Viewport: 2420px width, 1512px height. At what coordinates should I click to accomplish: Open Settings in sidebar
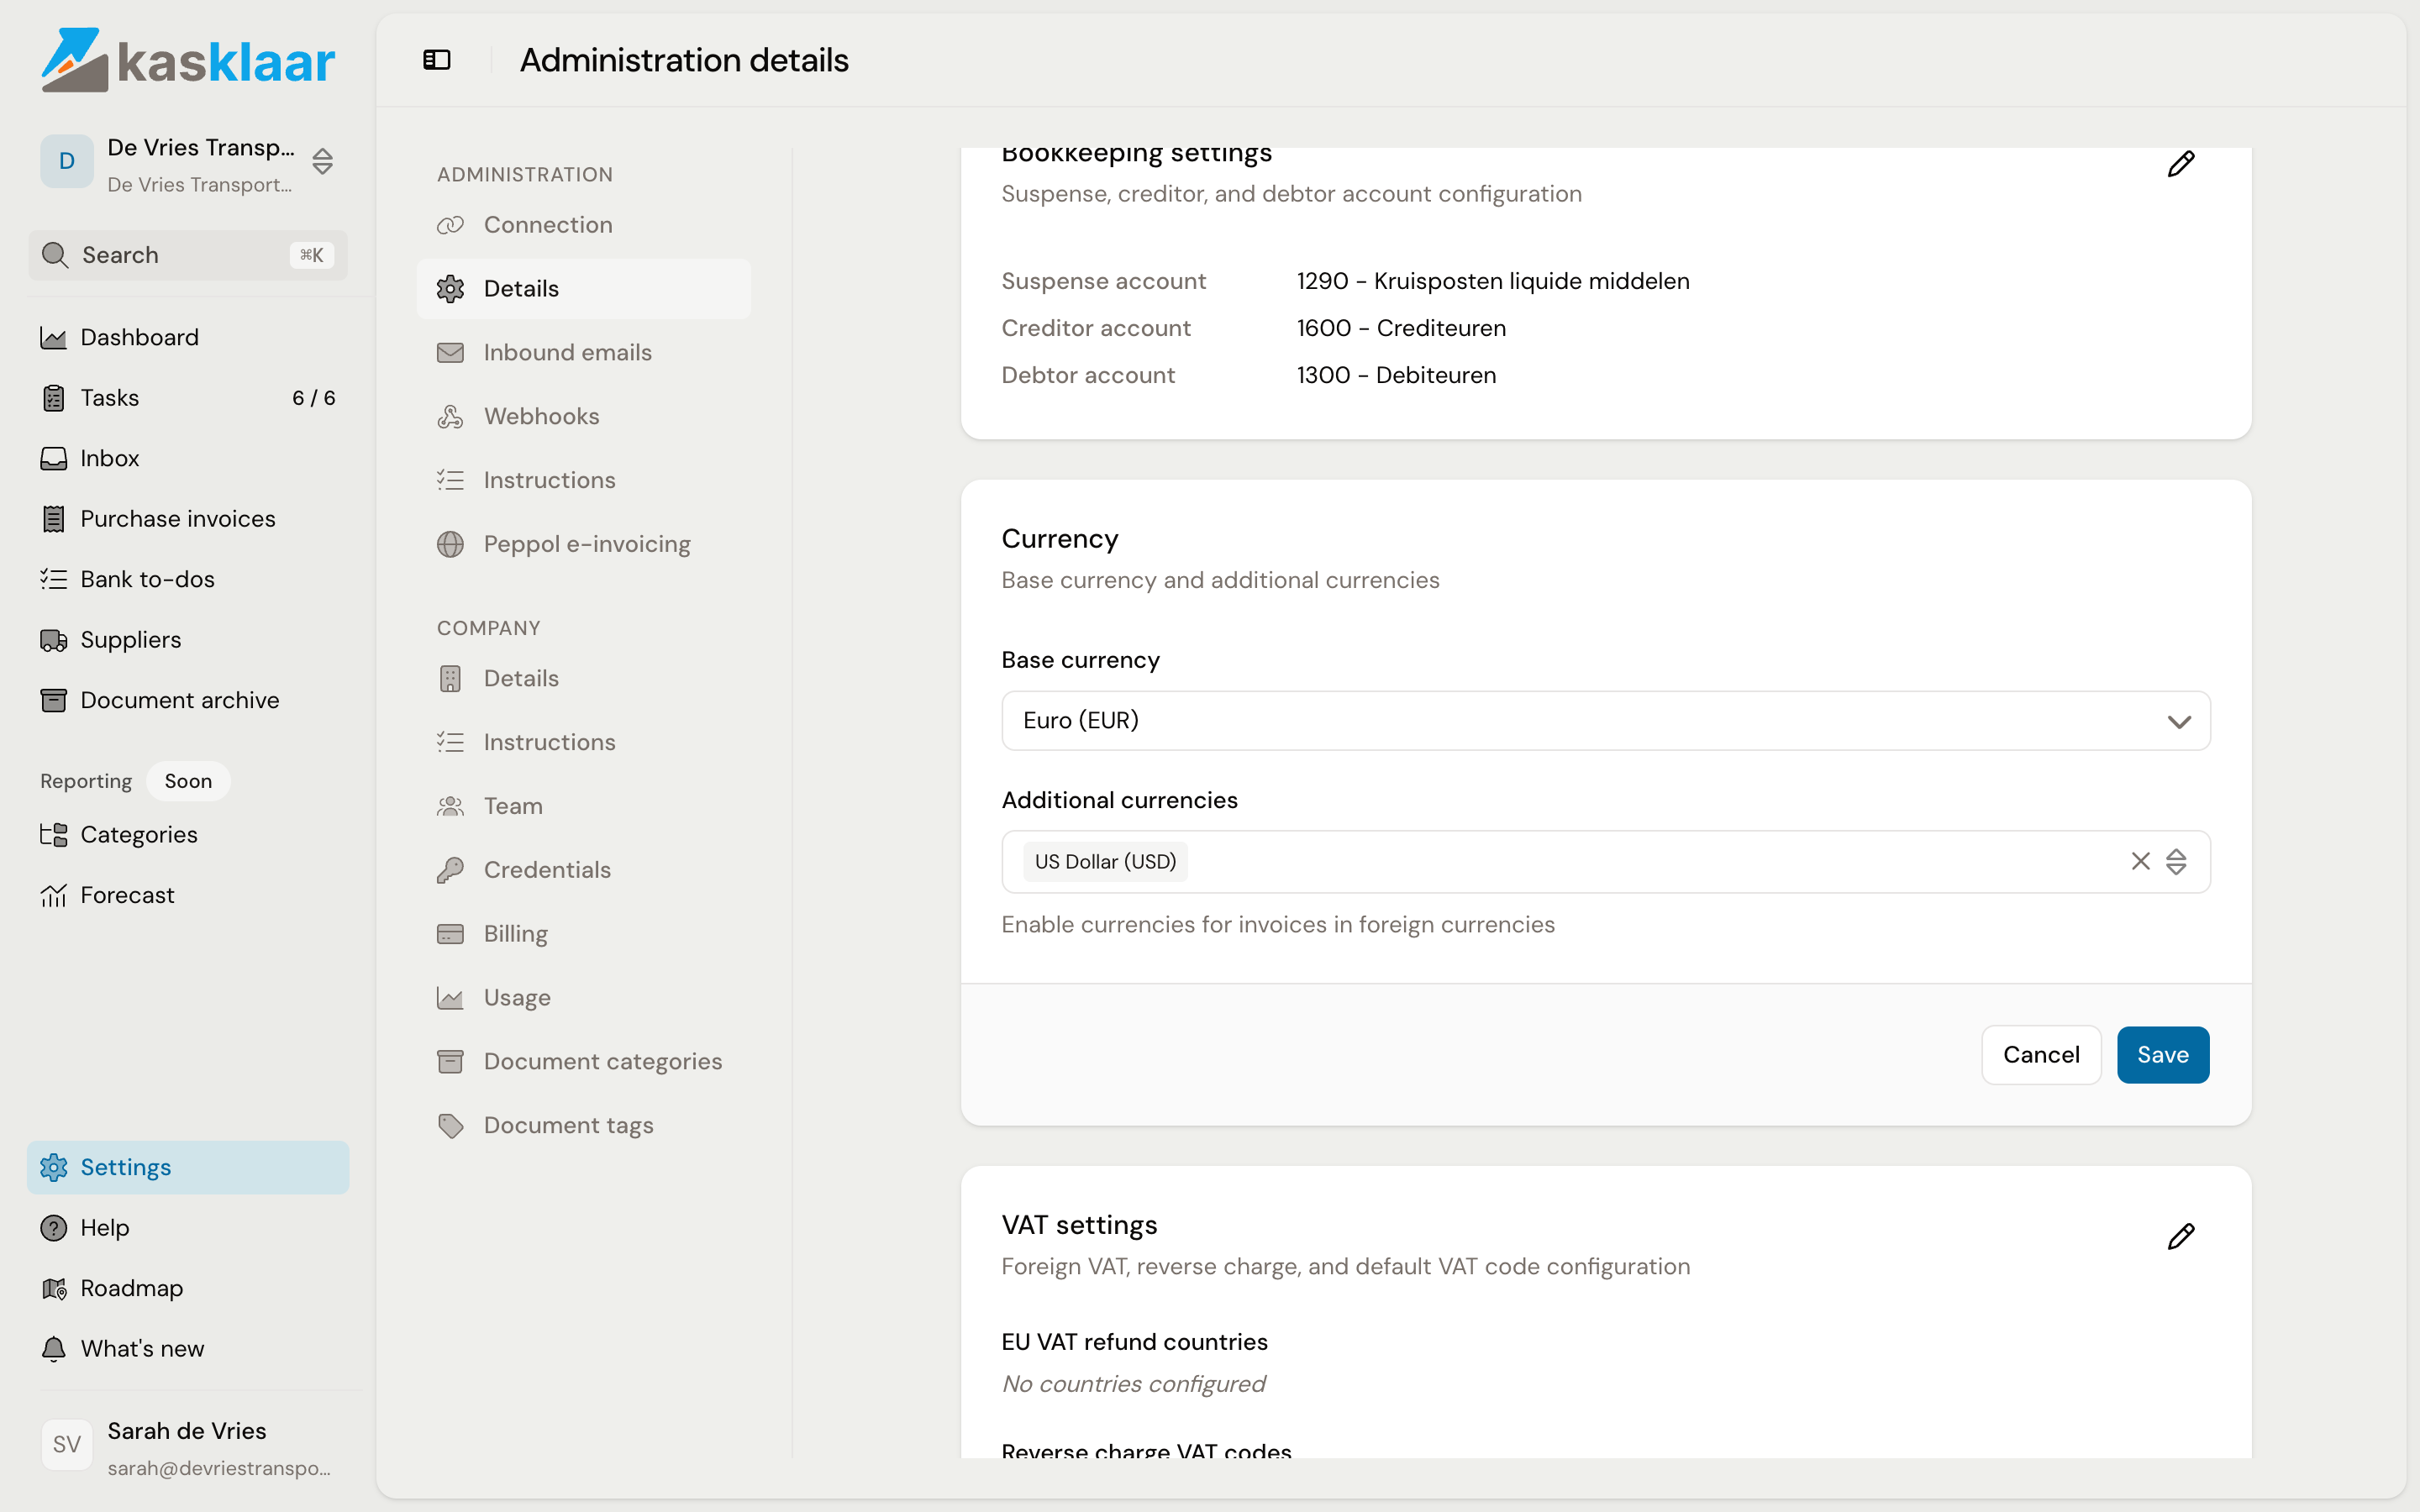(x=188, y=1167)
